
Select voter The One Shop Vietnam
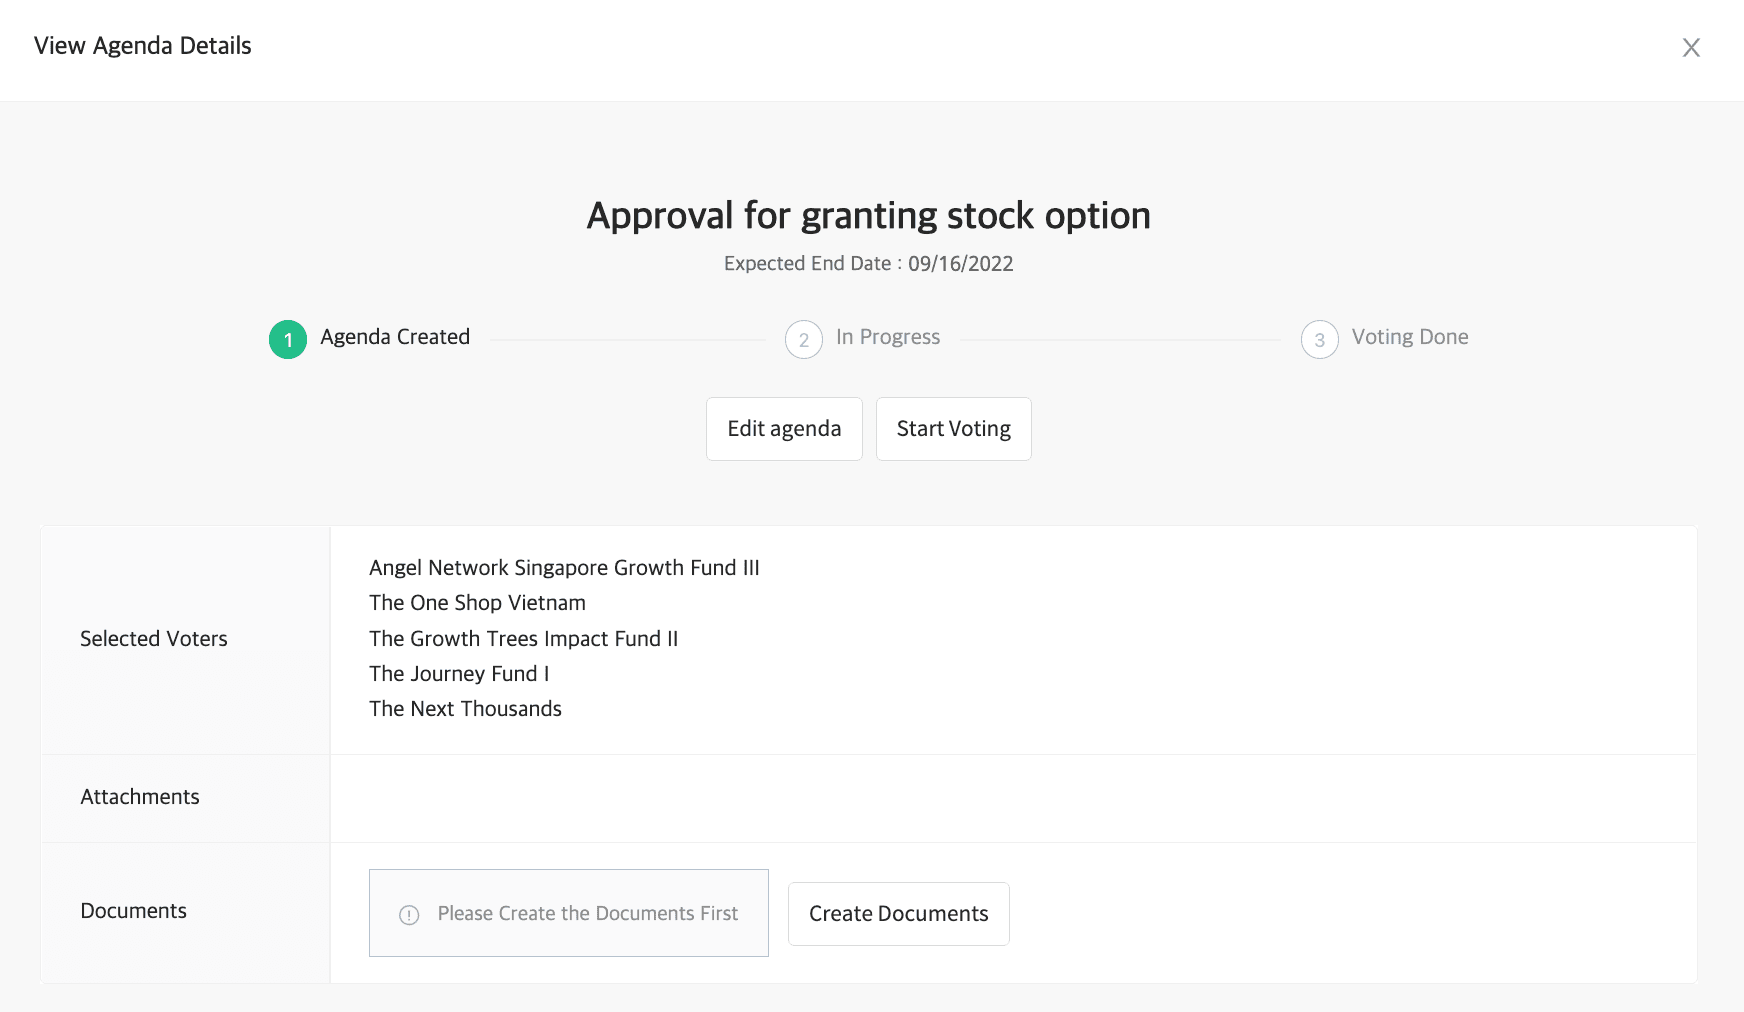click(x=477, y=603)
